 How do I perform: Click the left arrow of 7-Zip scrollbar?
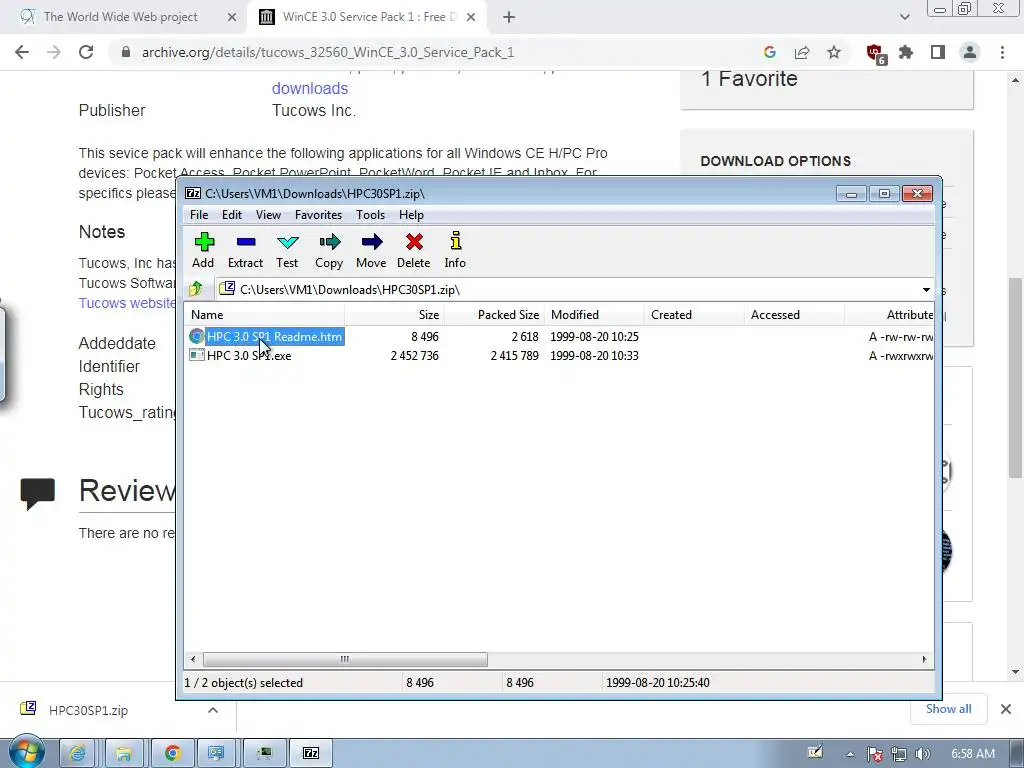coord(193,659)
